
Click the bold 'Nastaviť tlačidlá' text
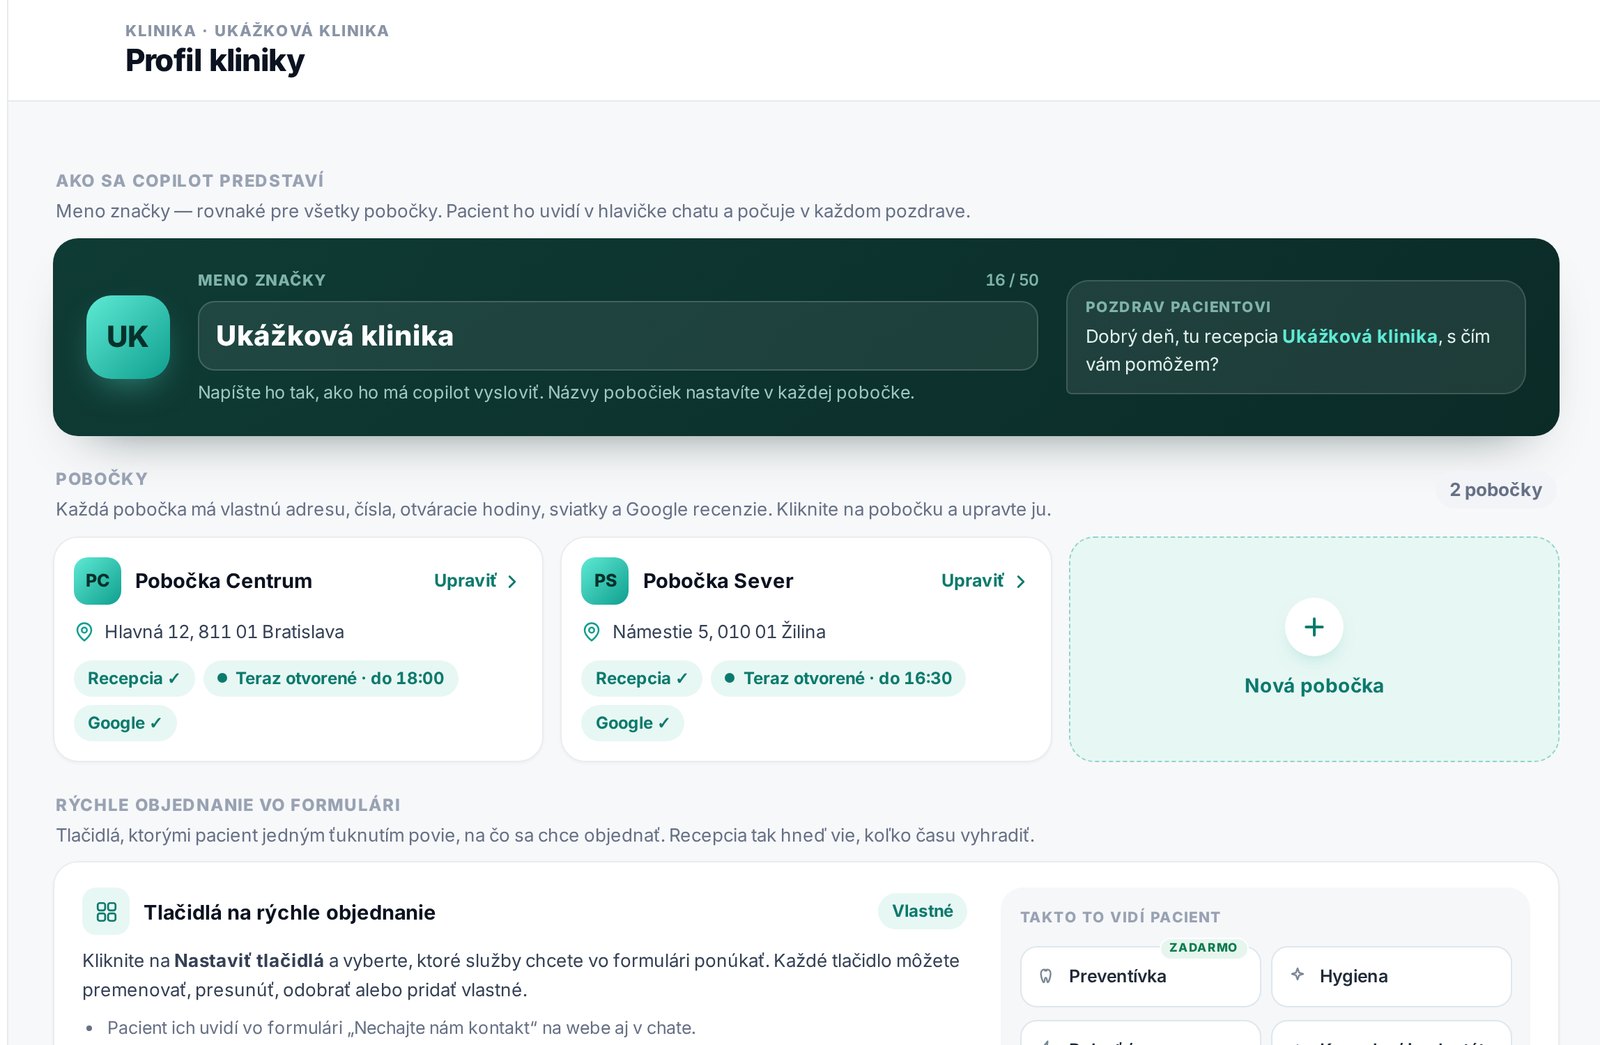pyautogui.click(x=249, y=961)
